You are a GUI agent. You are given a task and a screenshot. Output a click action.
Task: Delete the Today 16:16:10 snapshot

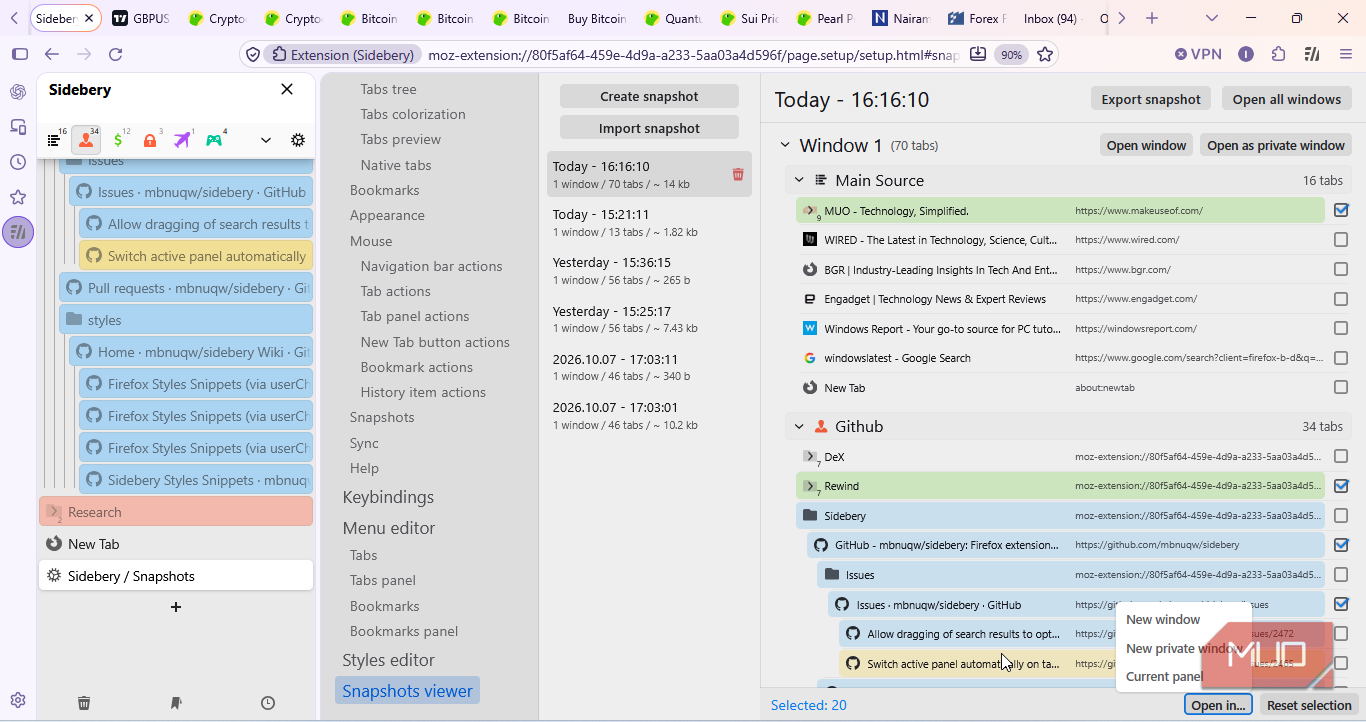coord(738,174)
